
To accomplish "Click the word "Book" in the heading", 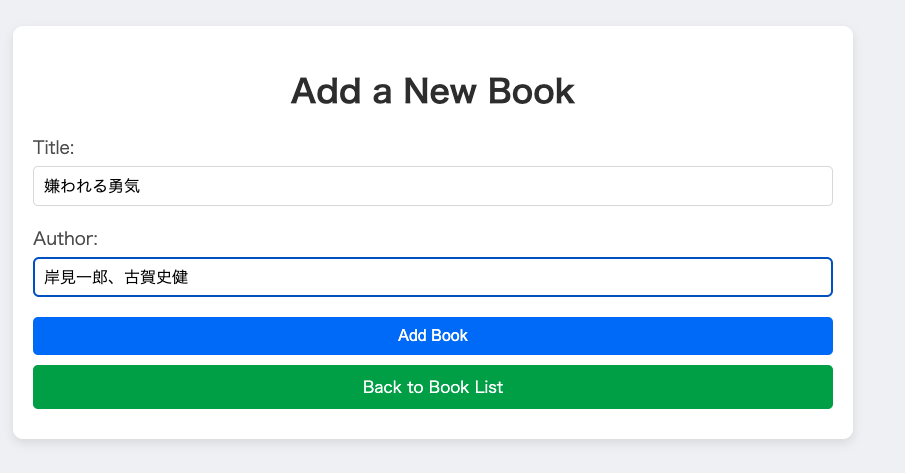I will 532,91.
